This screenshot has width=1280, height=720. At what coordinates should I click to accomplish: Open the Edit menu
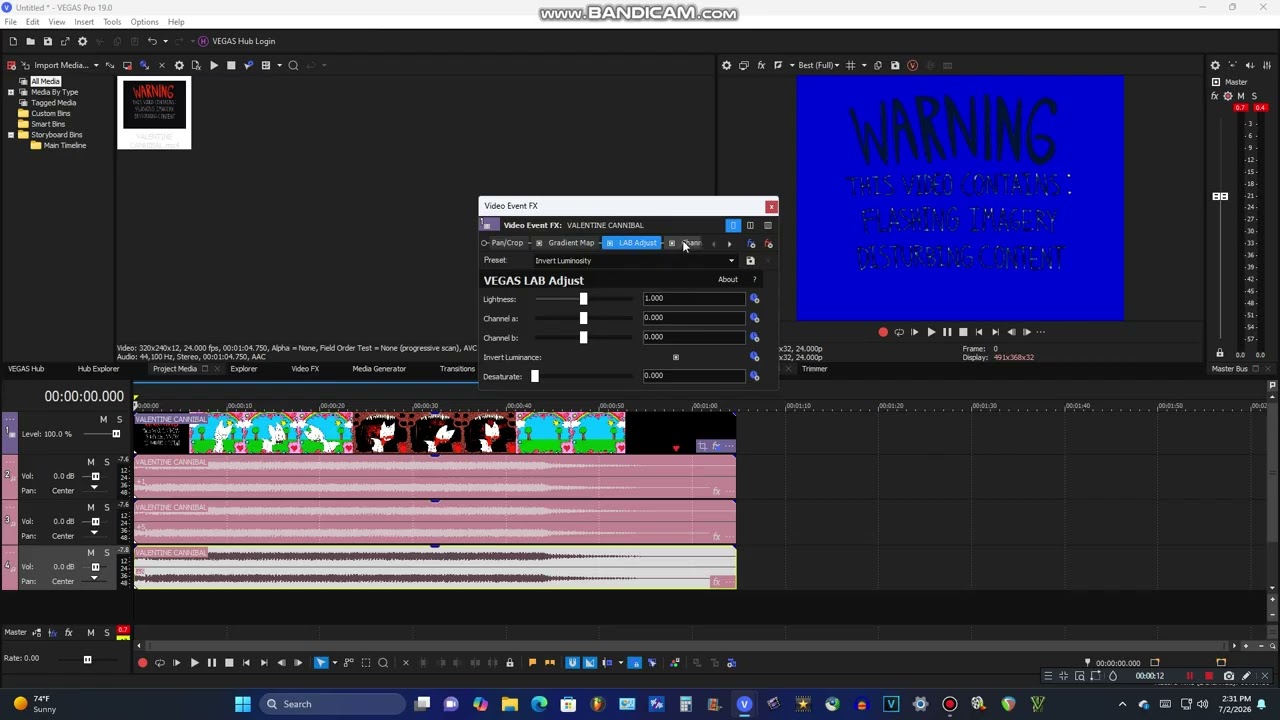[x=32, y=22]
